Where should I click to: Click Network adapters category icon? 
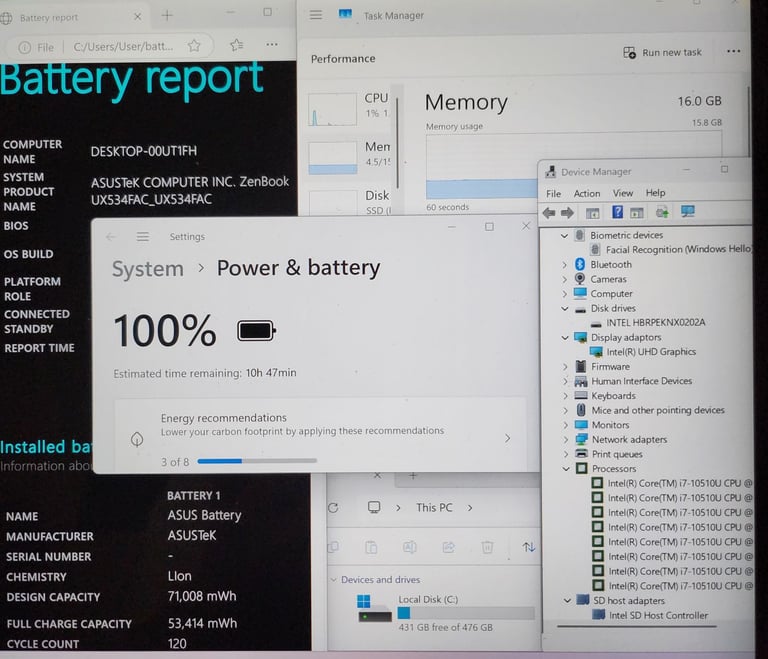581,439
